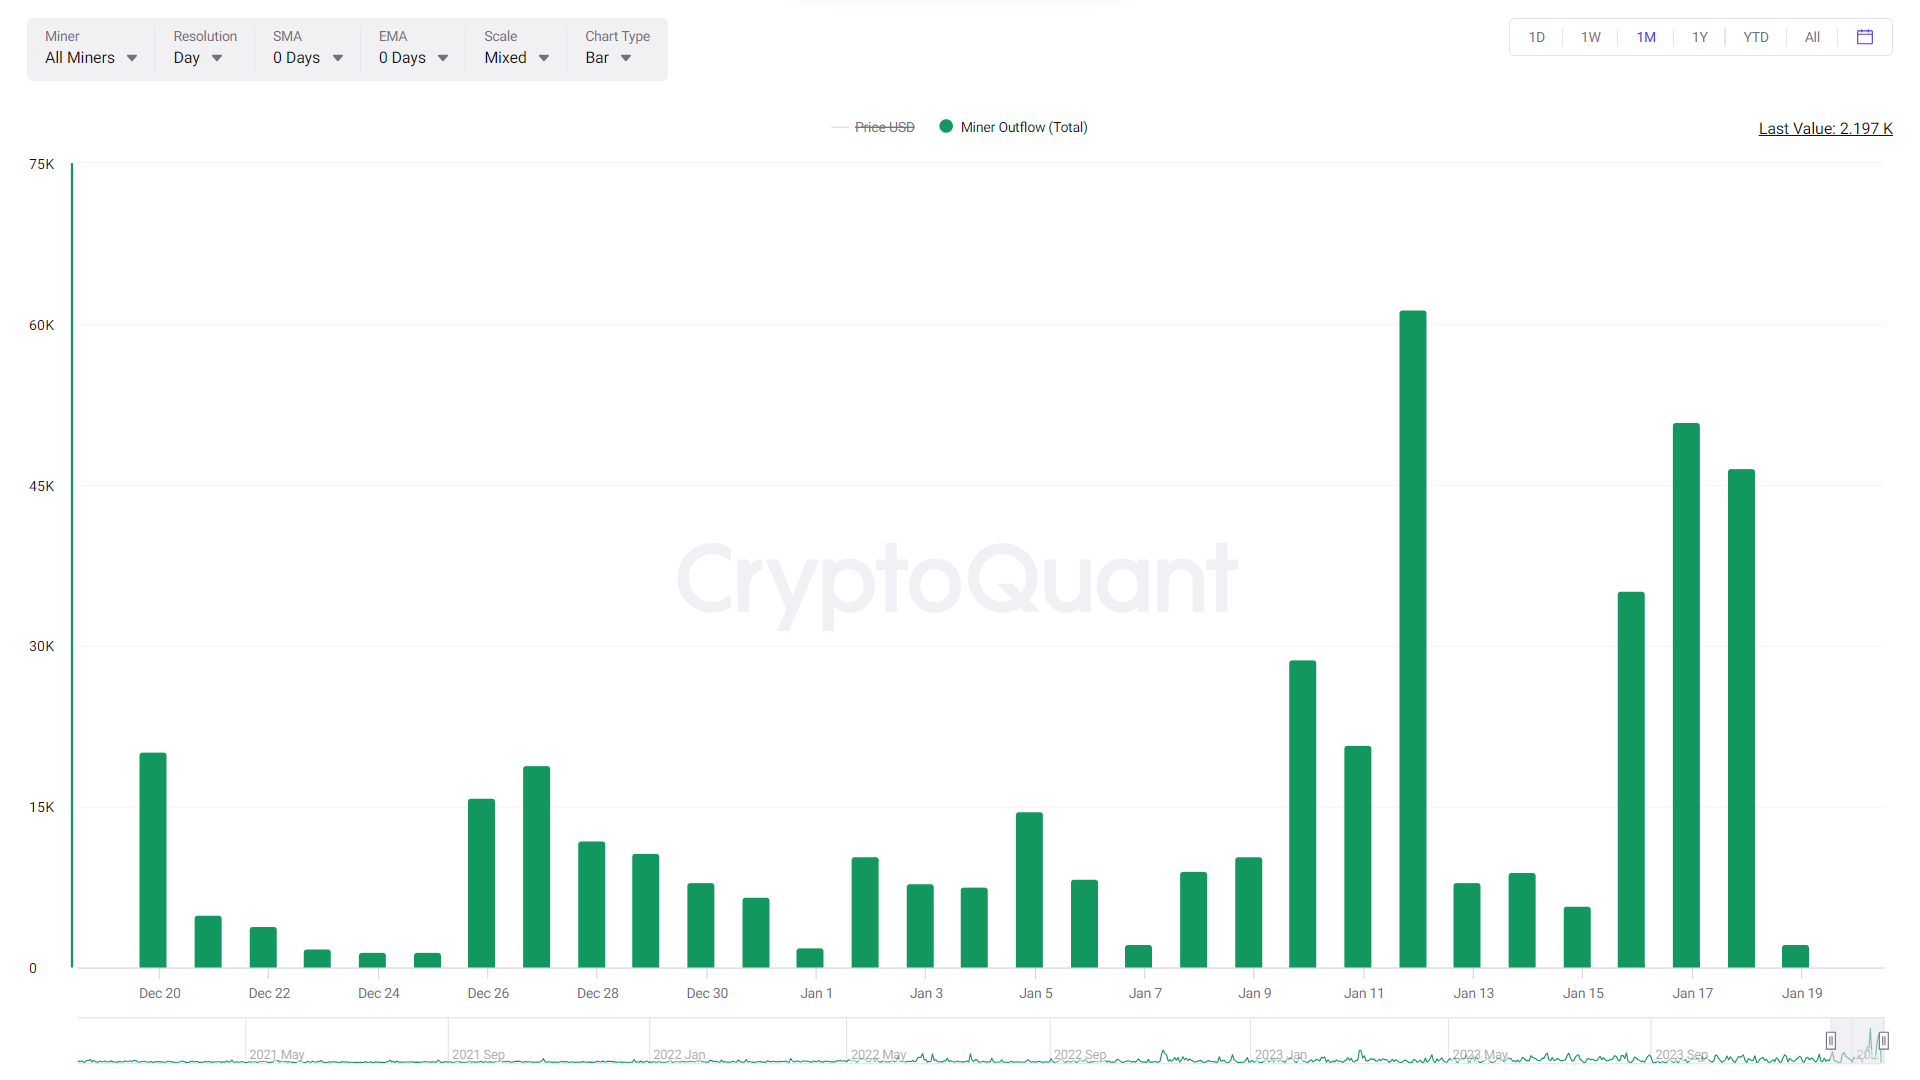The image size is (1920, 1080).
Task: Click the left handle of range navigator
Action: 1831,1041
